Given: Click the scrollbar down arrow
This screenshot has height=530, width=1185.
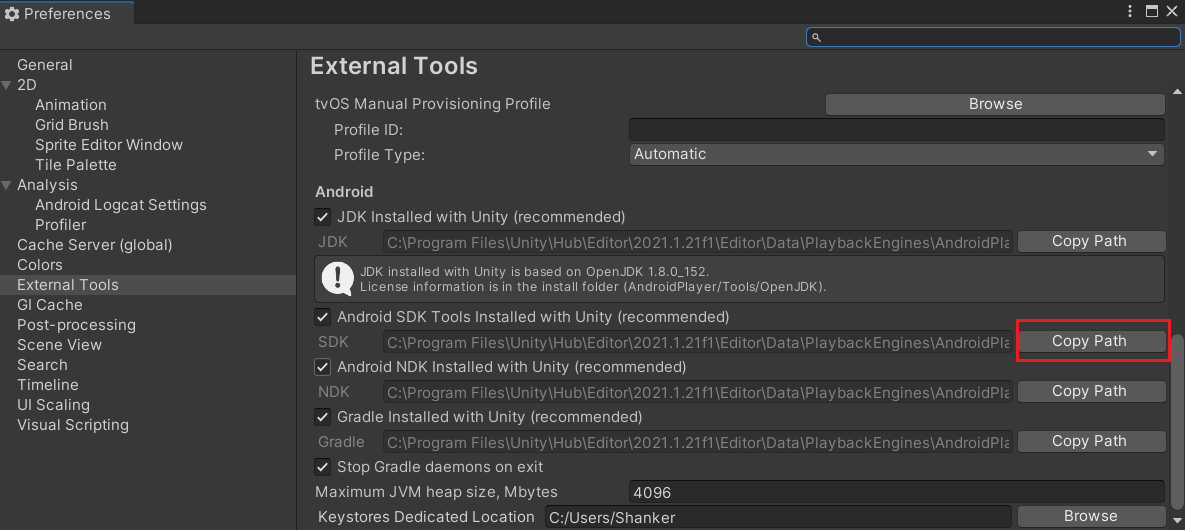Looking at the screenshot, I should click(1177, 520).
